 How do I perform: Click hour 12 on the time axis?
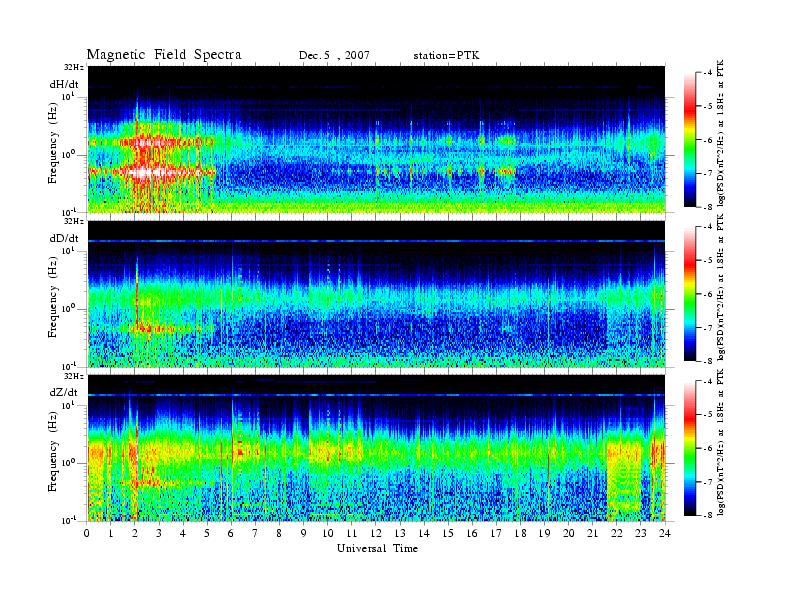376,533
